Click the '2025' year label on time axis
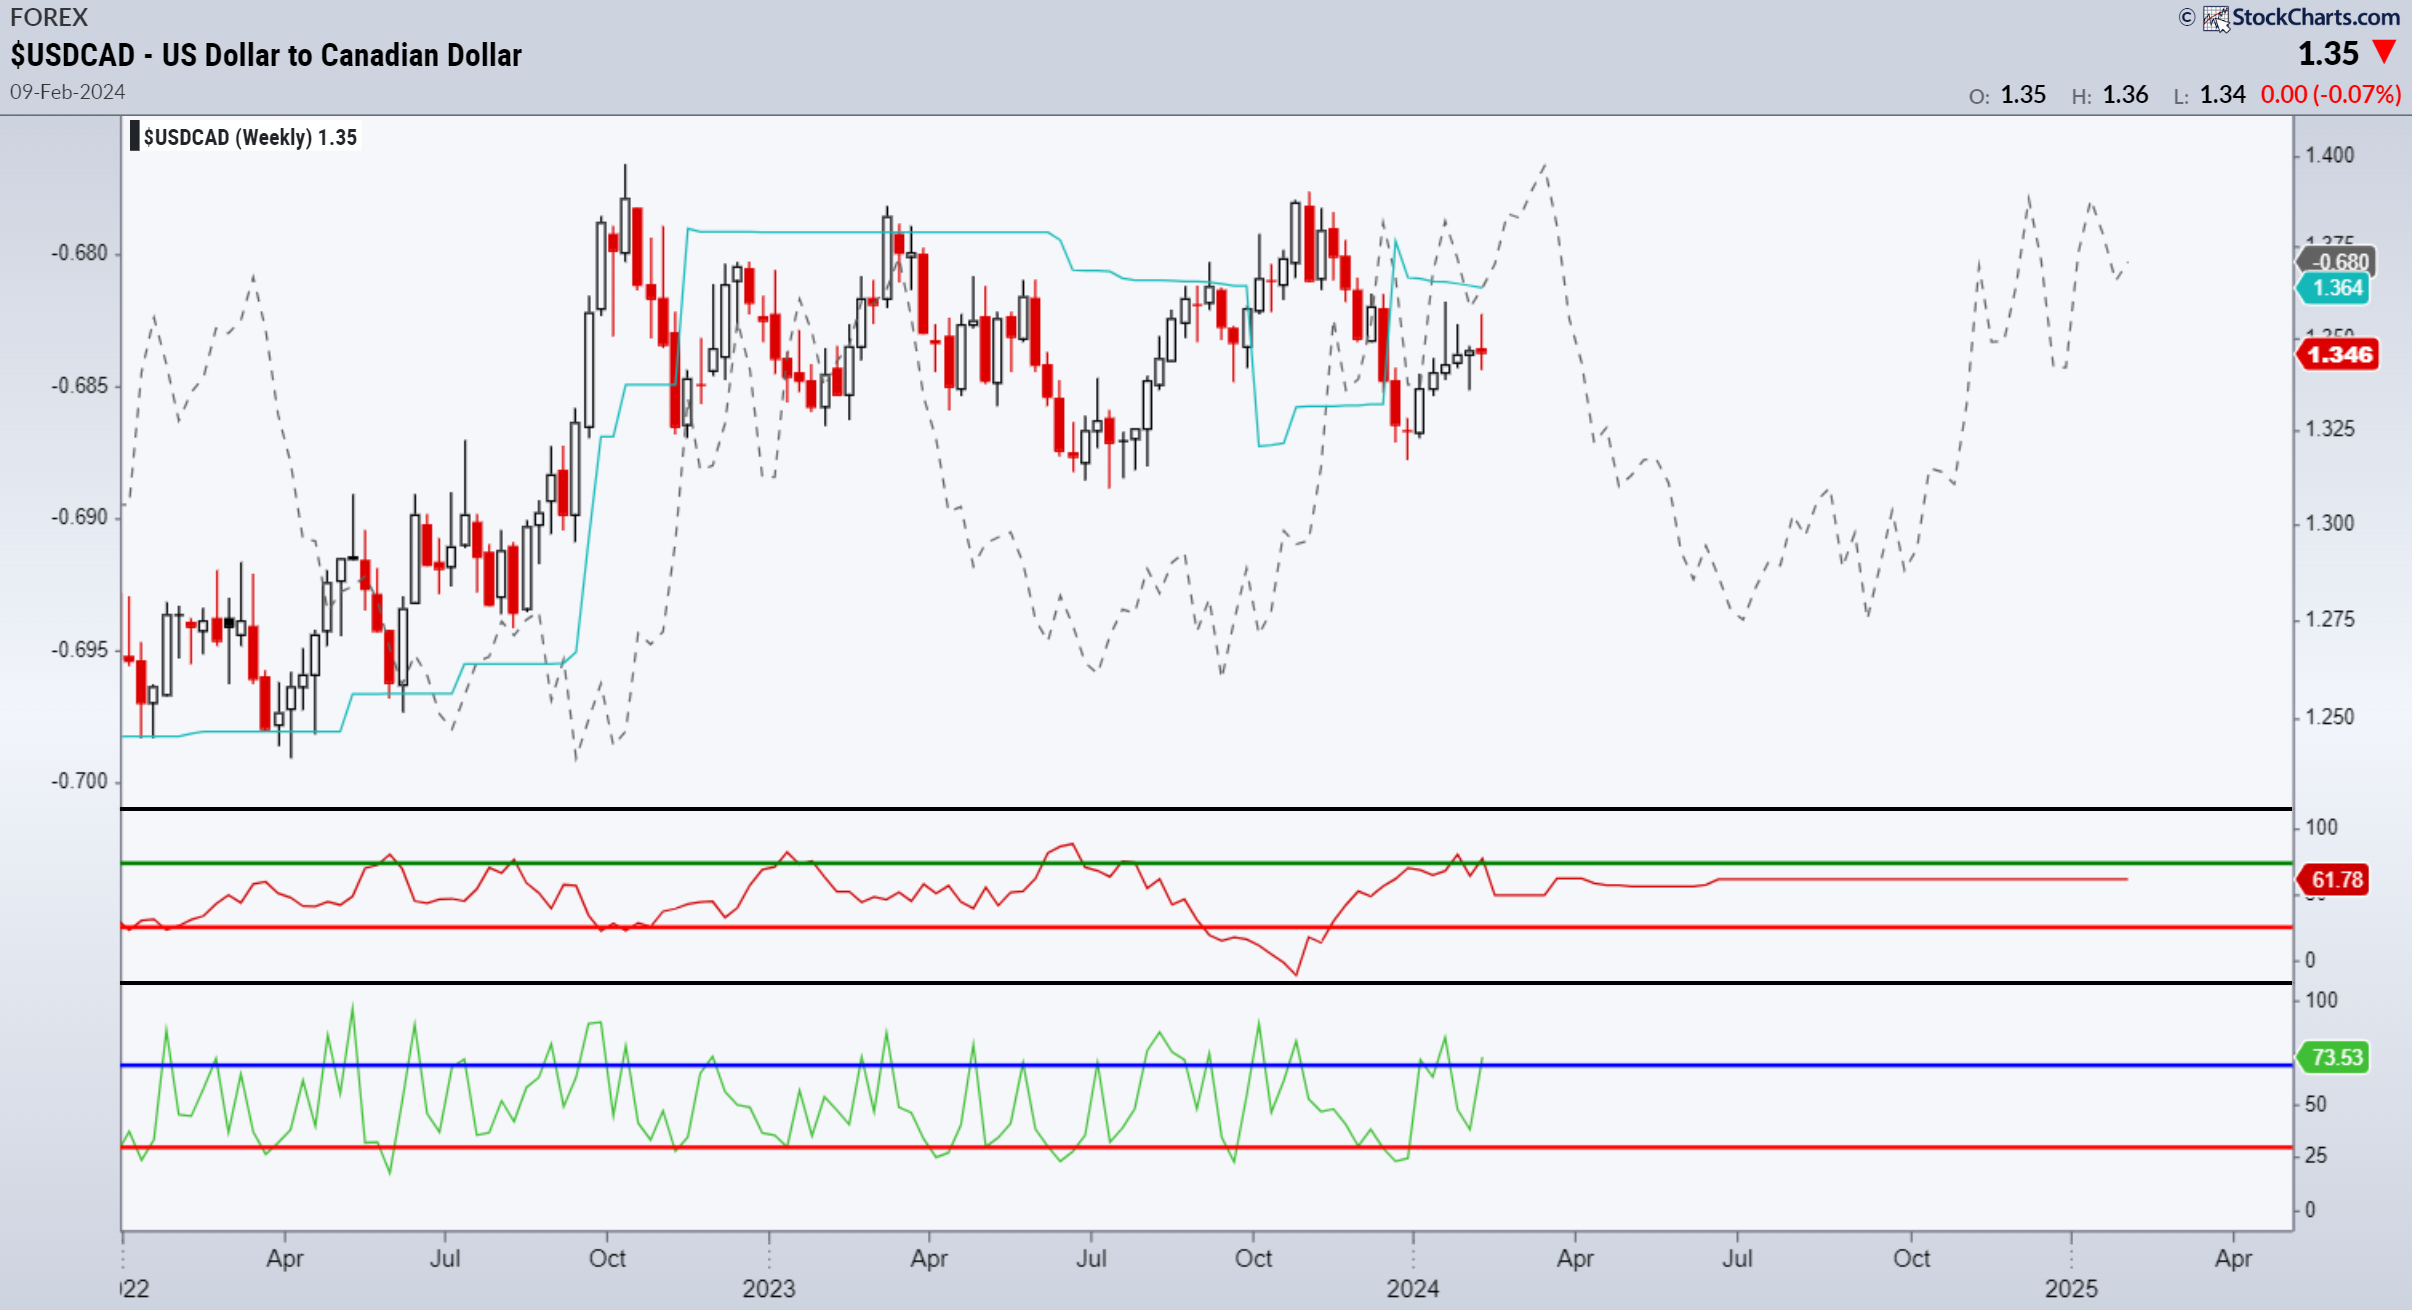 pyautogui.click(x=2071, y=1288)
